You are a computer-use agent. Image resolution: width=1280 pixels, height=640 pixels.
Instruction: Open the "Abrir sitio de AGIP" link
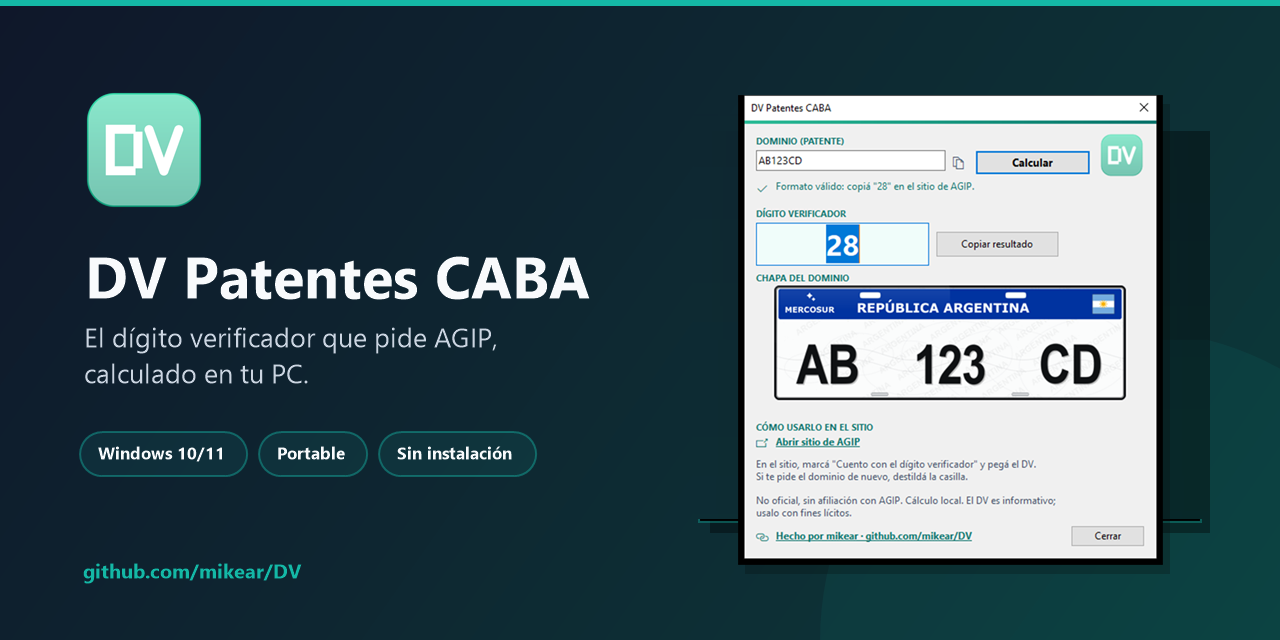coord(817,442)
